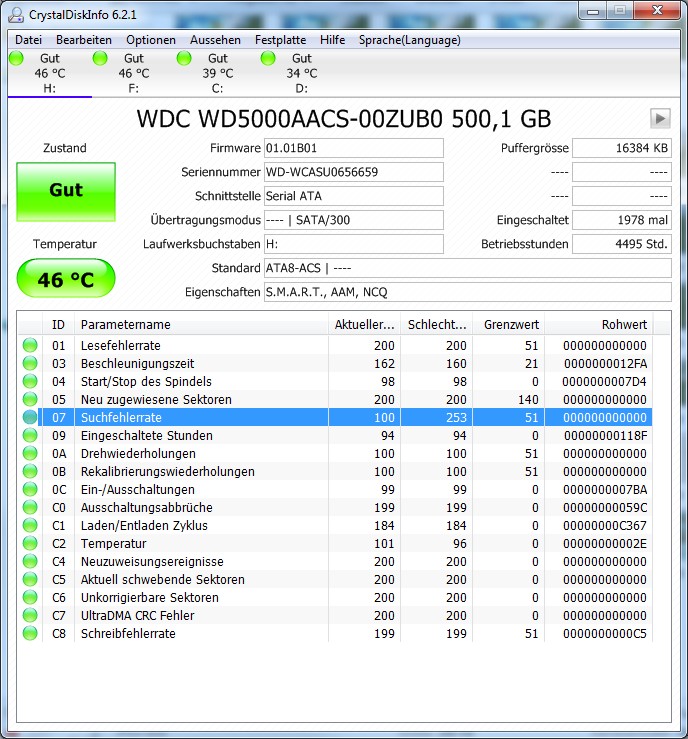
Task: Open the Optionen menu
Action: (151, 40)
